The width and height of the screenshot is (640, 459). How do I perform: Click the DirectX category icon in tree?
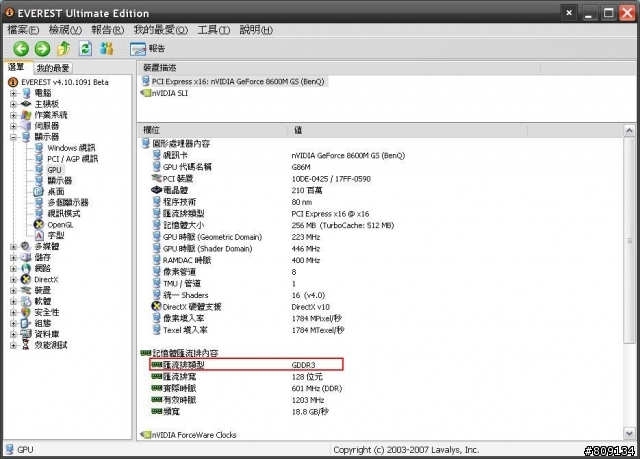click(x=26, y=279)
